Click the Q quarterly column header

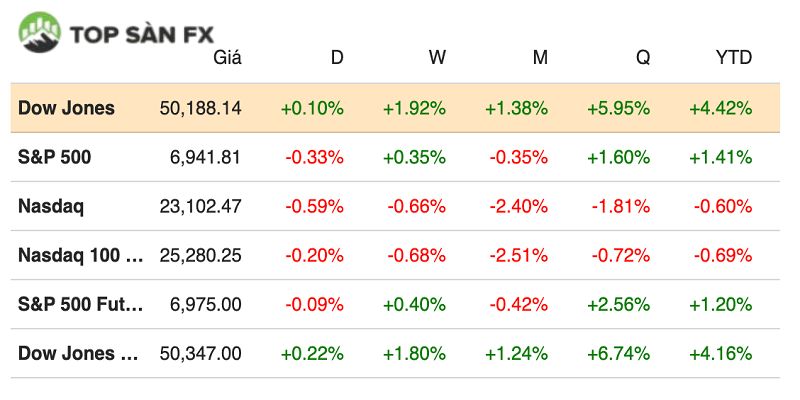click(643, 58)
